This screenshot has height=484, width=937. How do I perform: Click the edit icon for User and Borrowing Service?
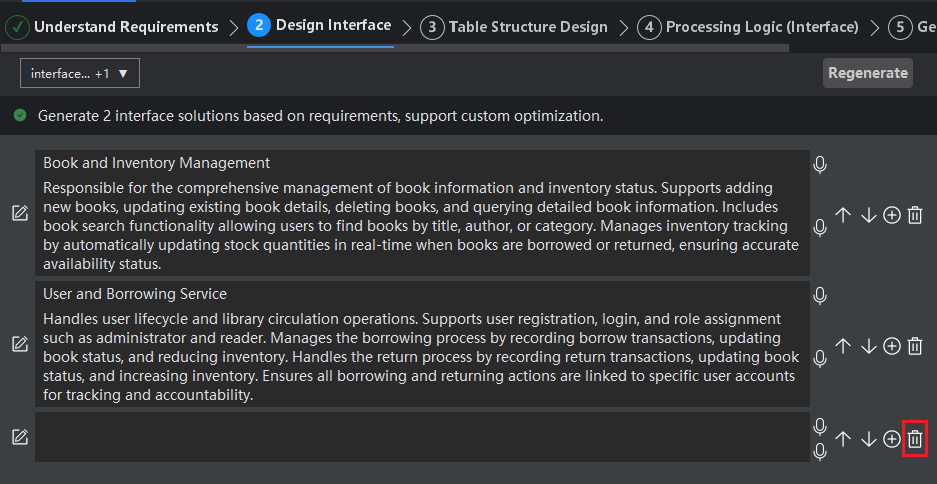coord(20,344)
